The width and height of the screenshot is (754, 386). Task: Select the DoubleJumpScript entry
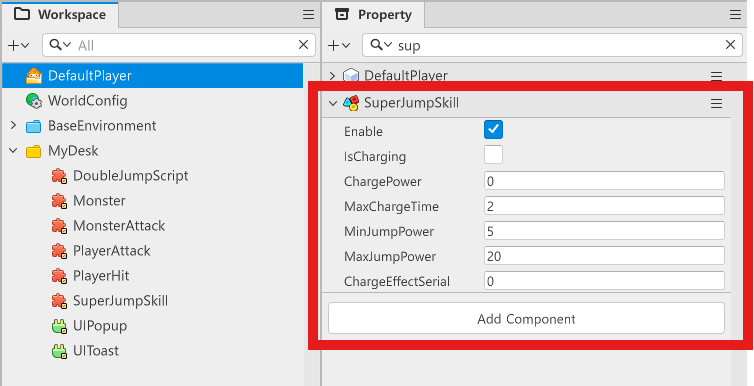click(x=153, y=176)
